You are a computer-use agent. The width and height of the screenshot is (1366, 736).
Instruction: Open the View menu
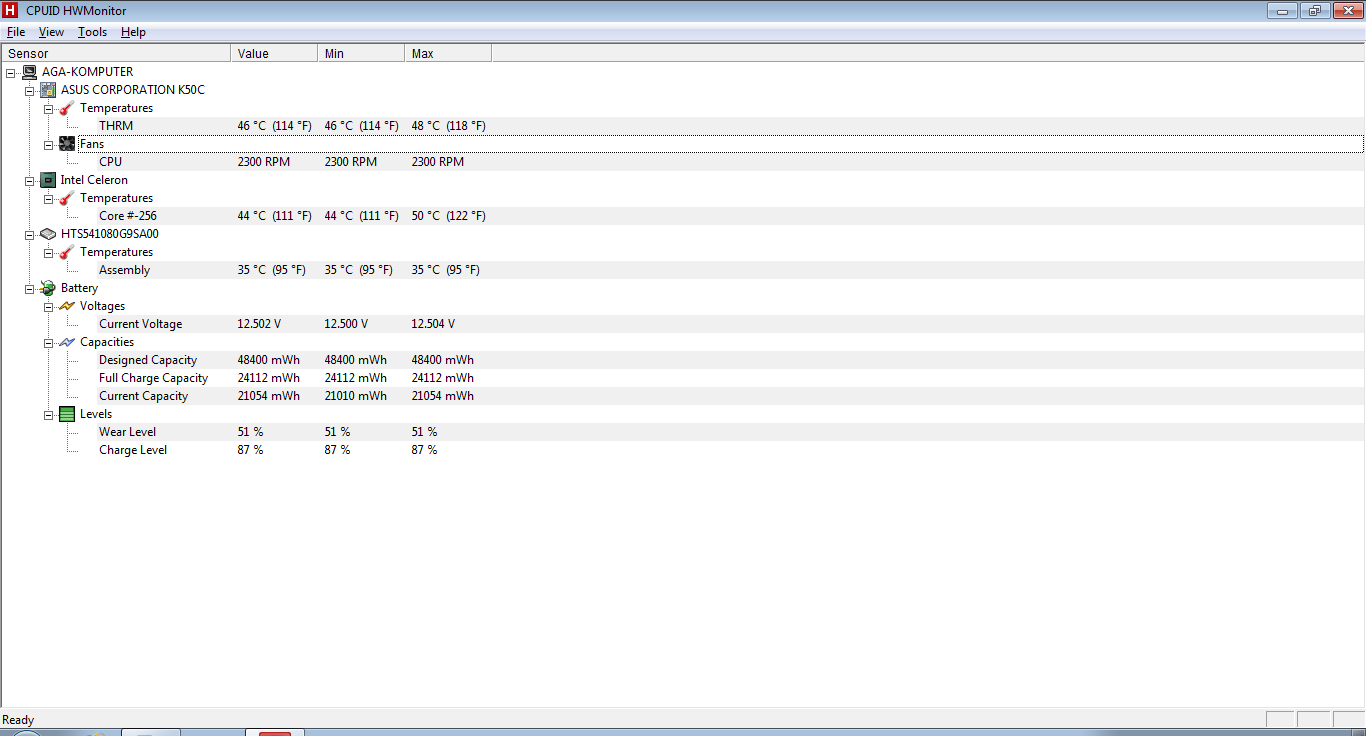point(51,32)
